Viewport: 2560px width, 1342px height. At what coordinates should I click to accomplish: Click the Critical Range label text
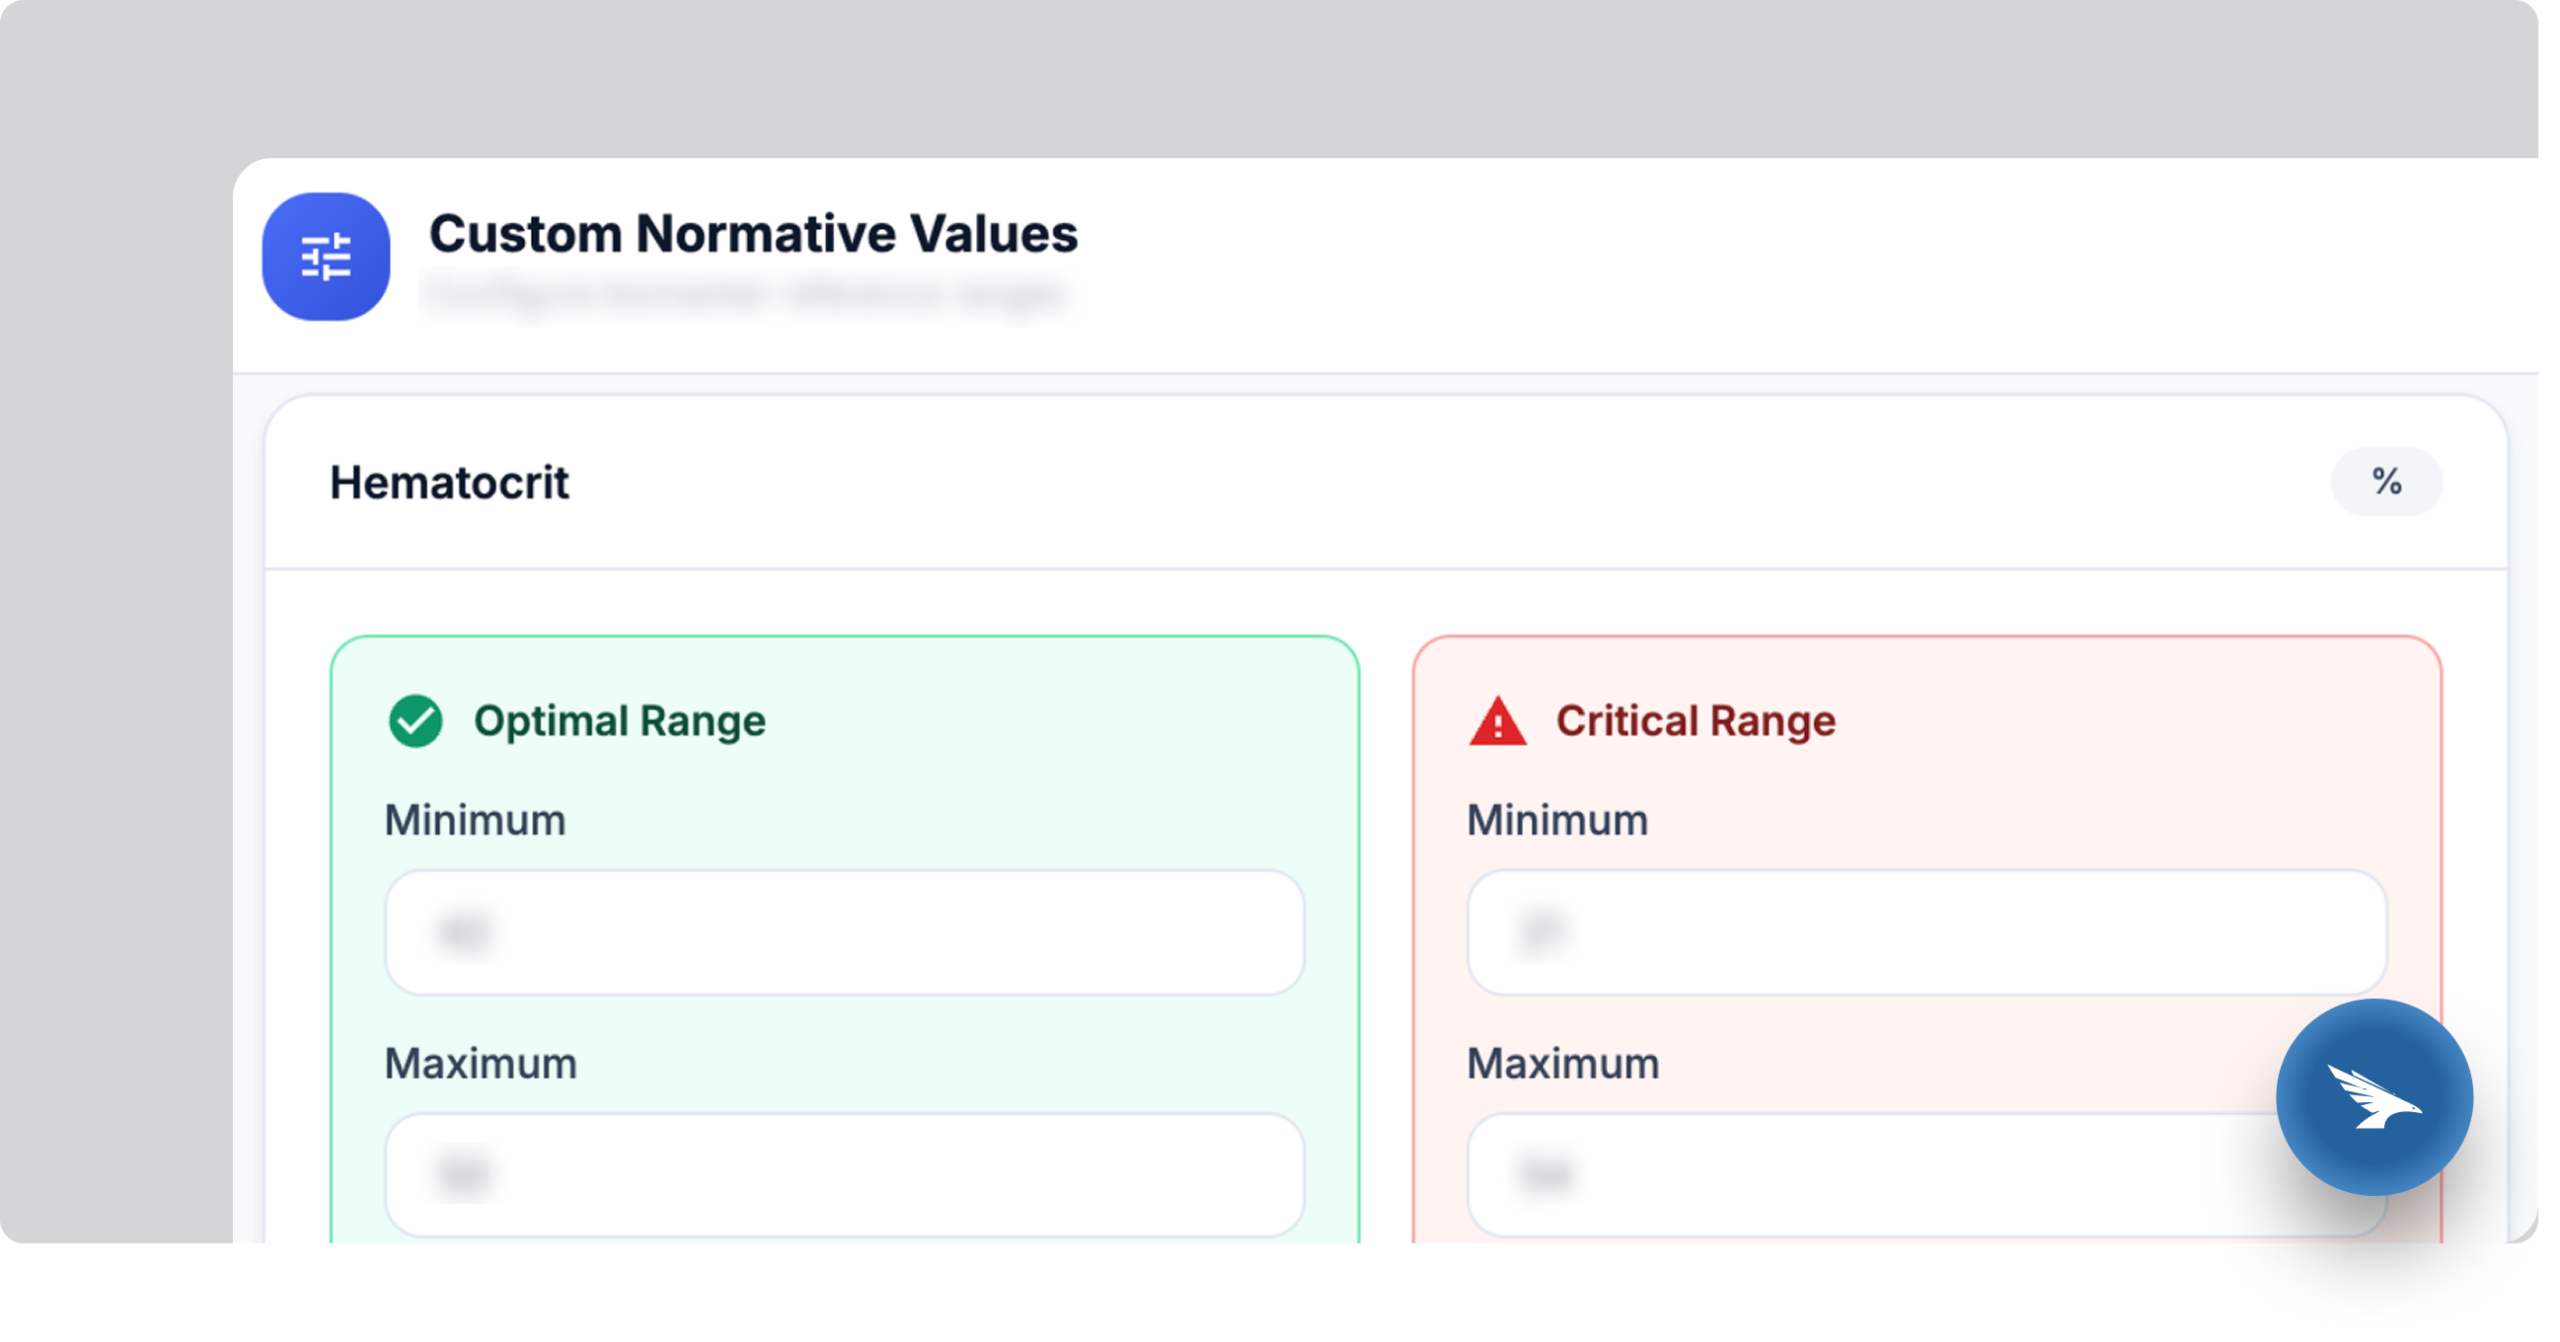tap(1695, 720)
